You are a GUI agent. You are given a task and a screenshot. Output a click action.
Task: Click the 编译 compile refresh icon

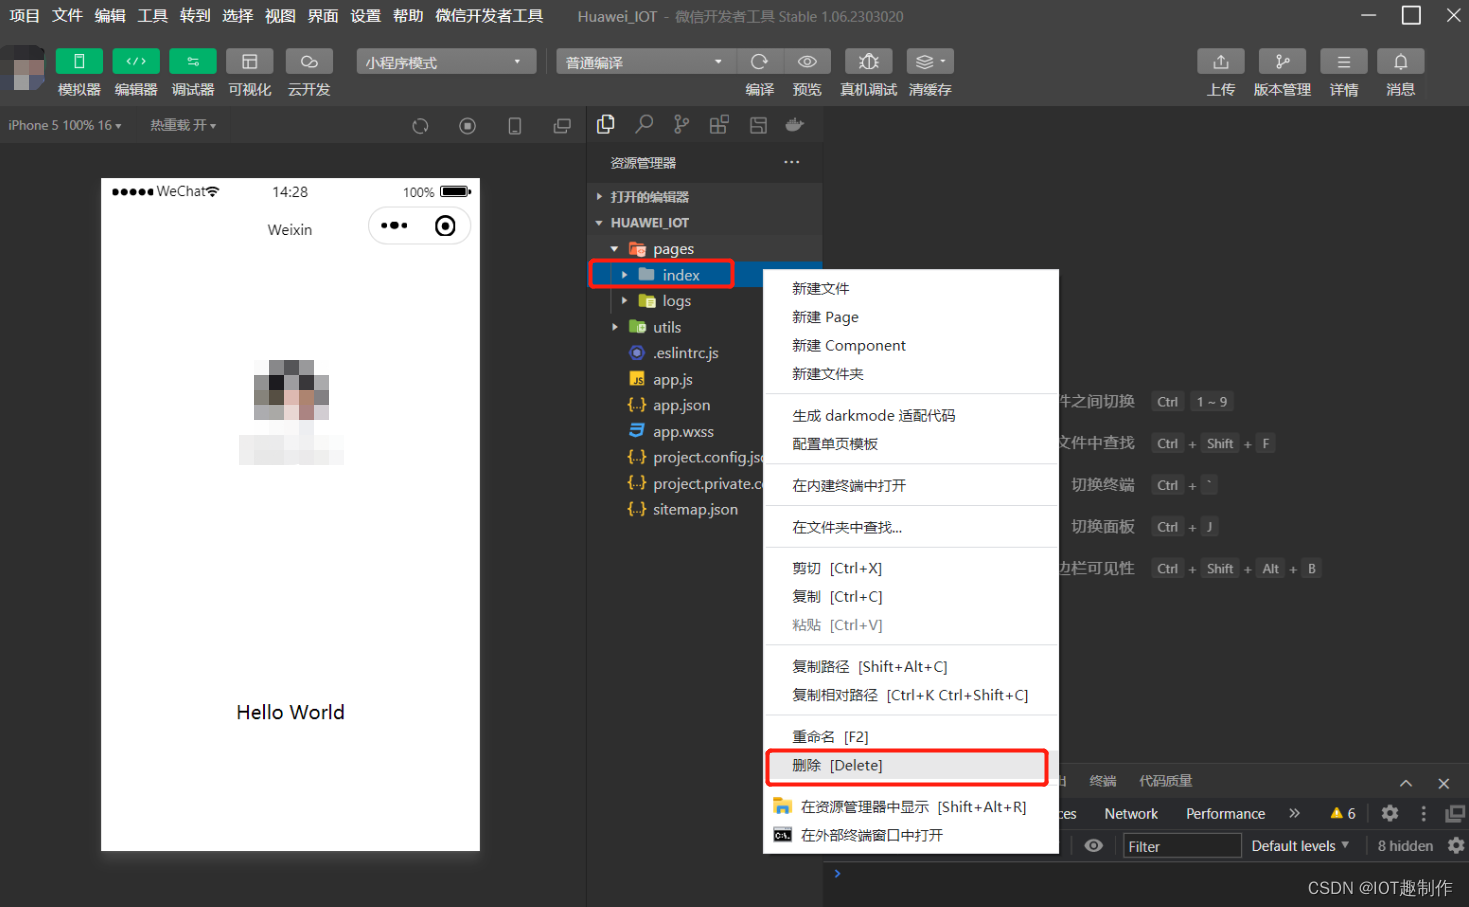[x=760, y=62]
